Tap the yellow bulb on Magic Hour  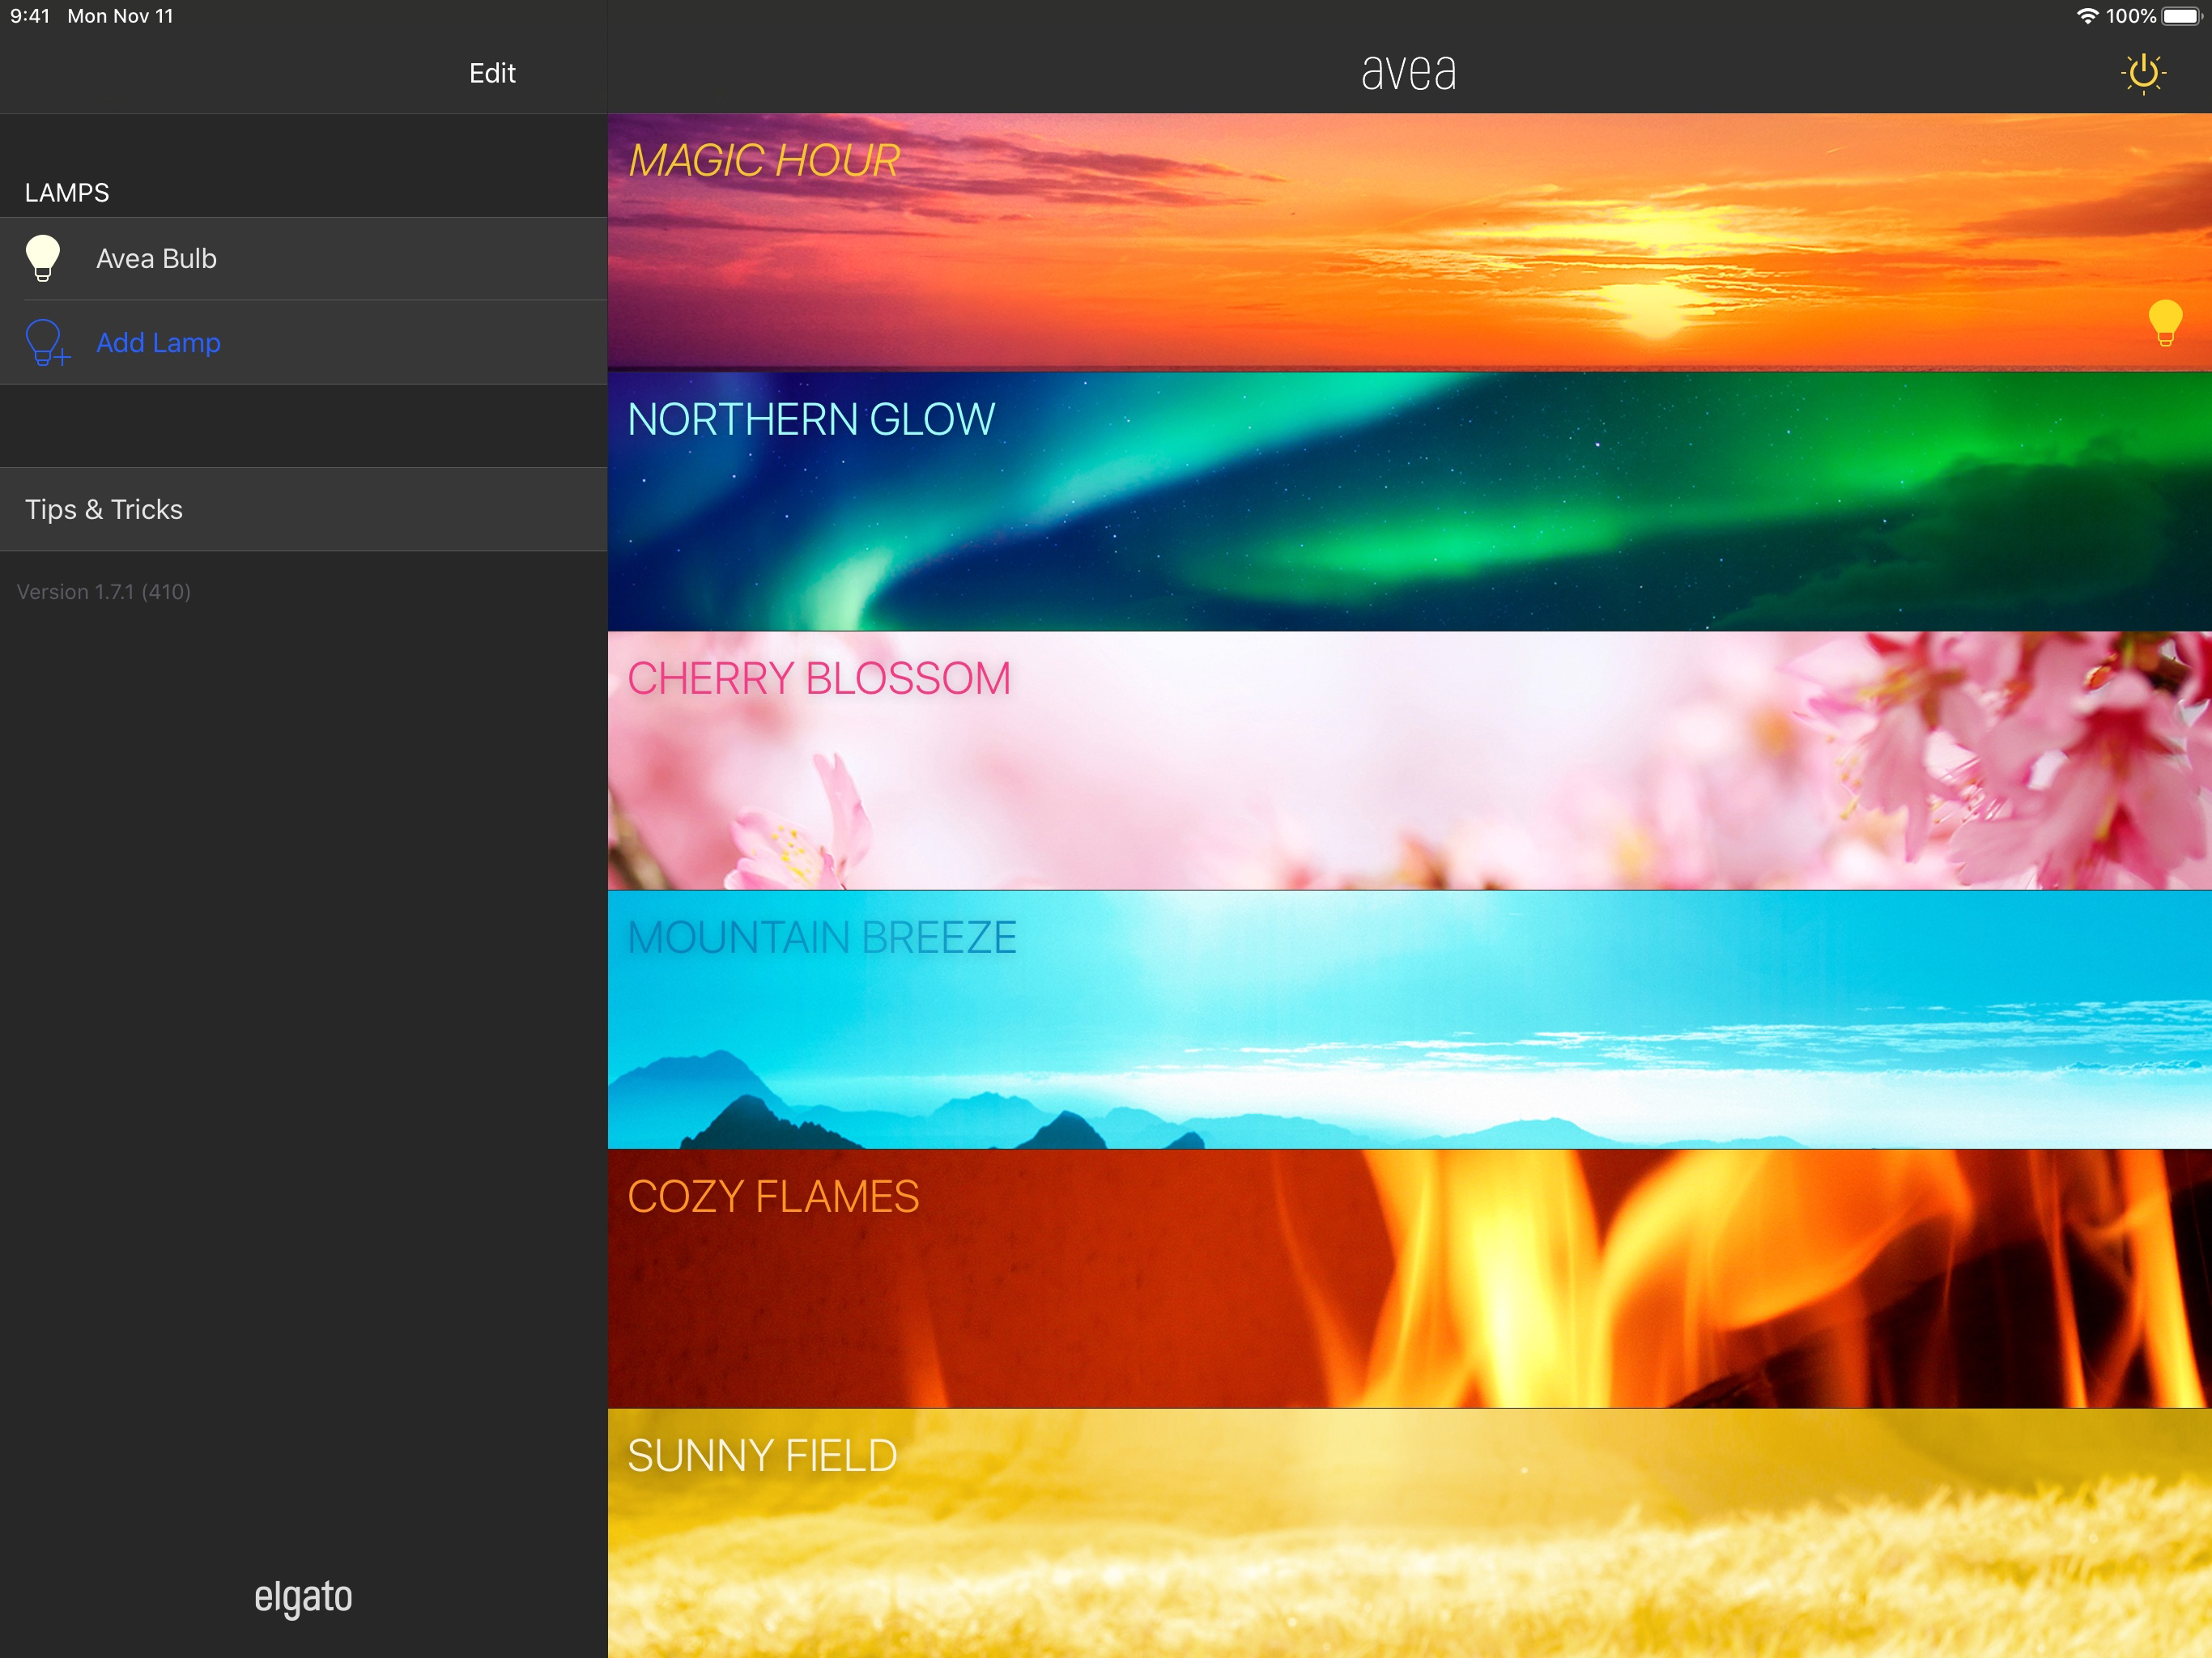tap(2164, 322)
